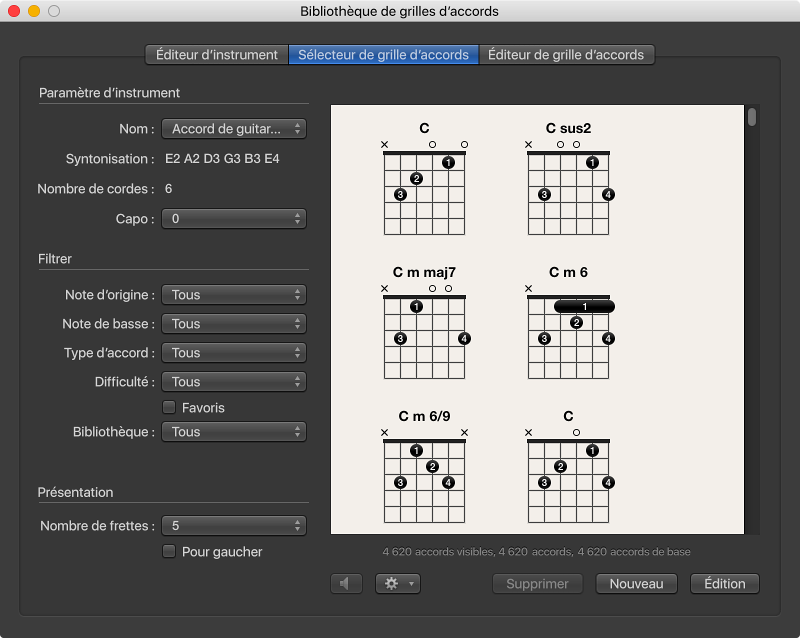Screen dimensions: 802x640
Task: Open the gear action menu
Action: tap(398, 583)
